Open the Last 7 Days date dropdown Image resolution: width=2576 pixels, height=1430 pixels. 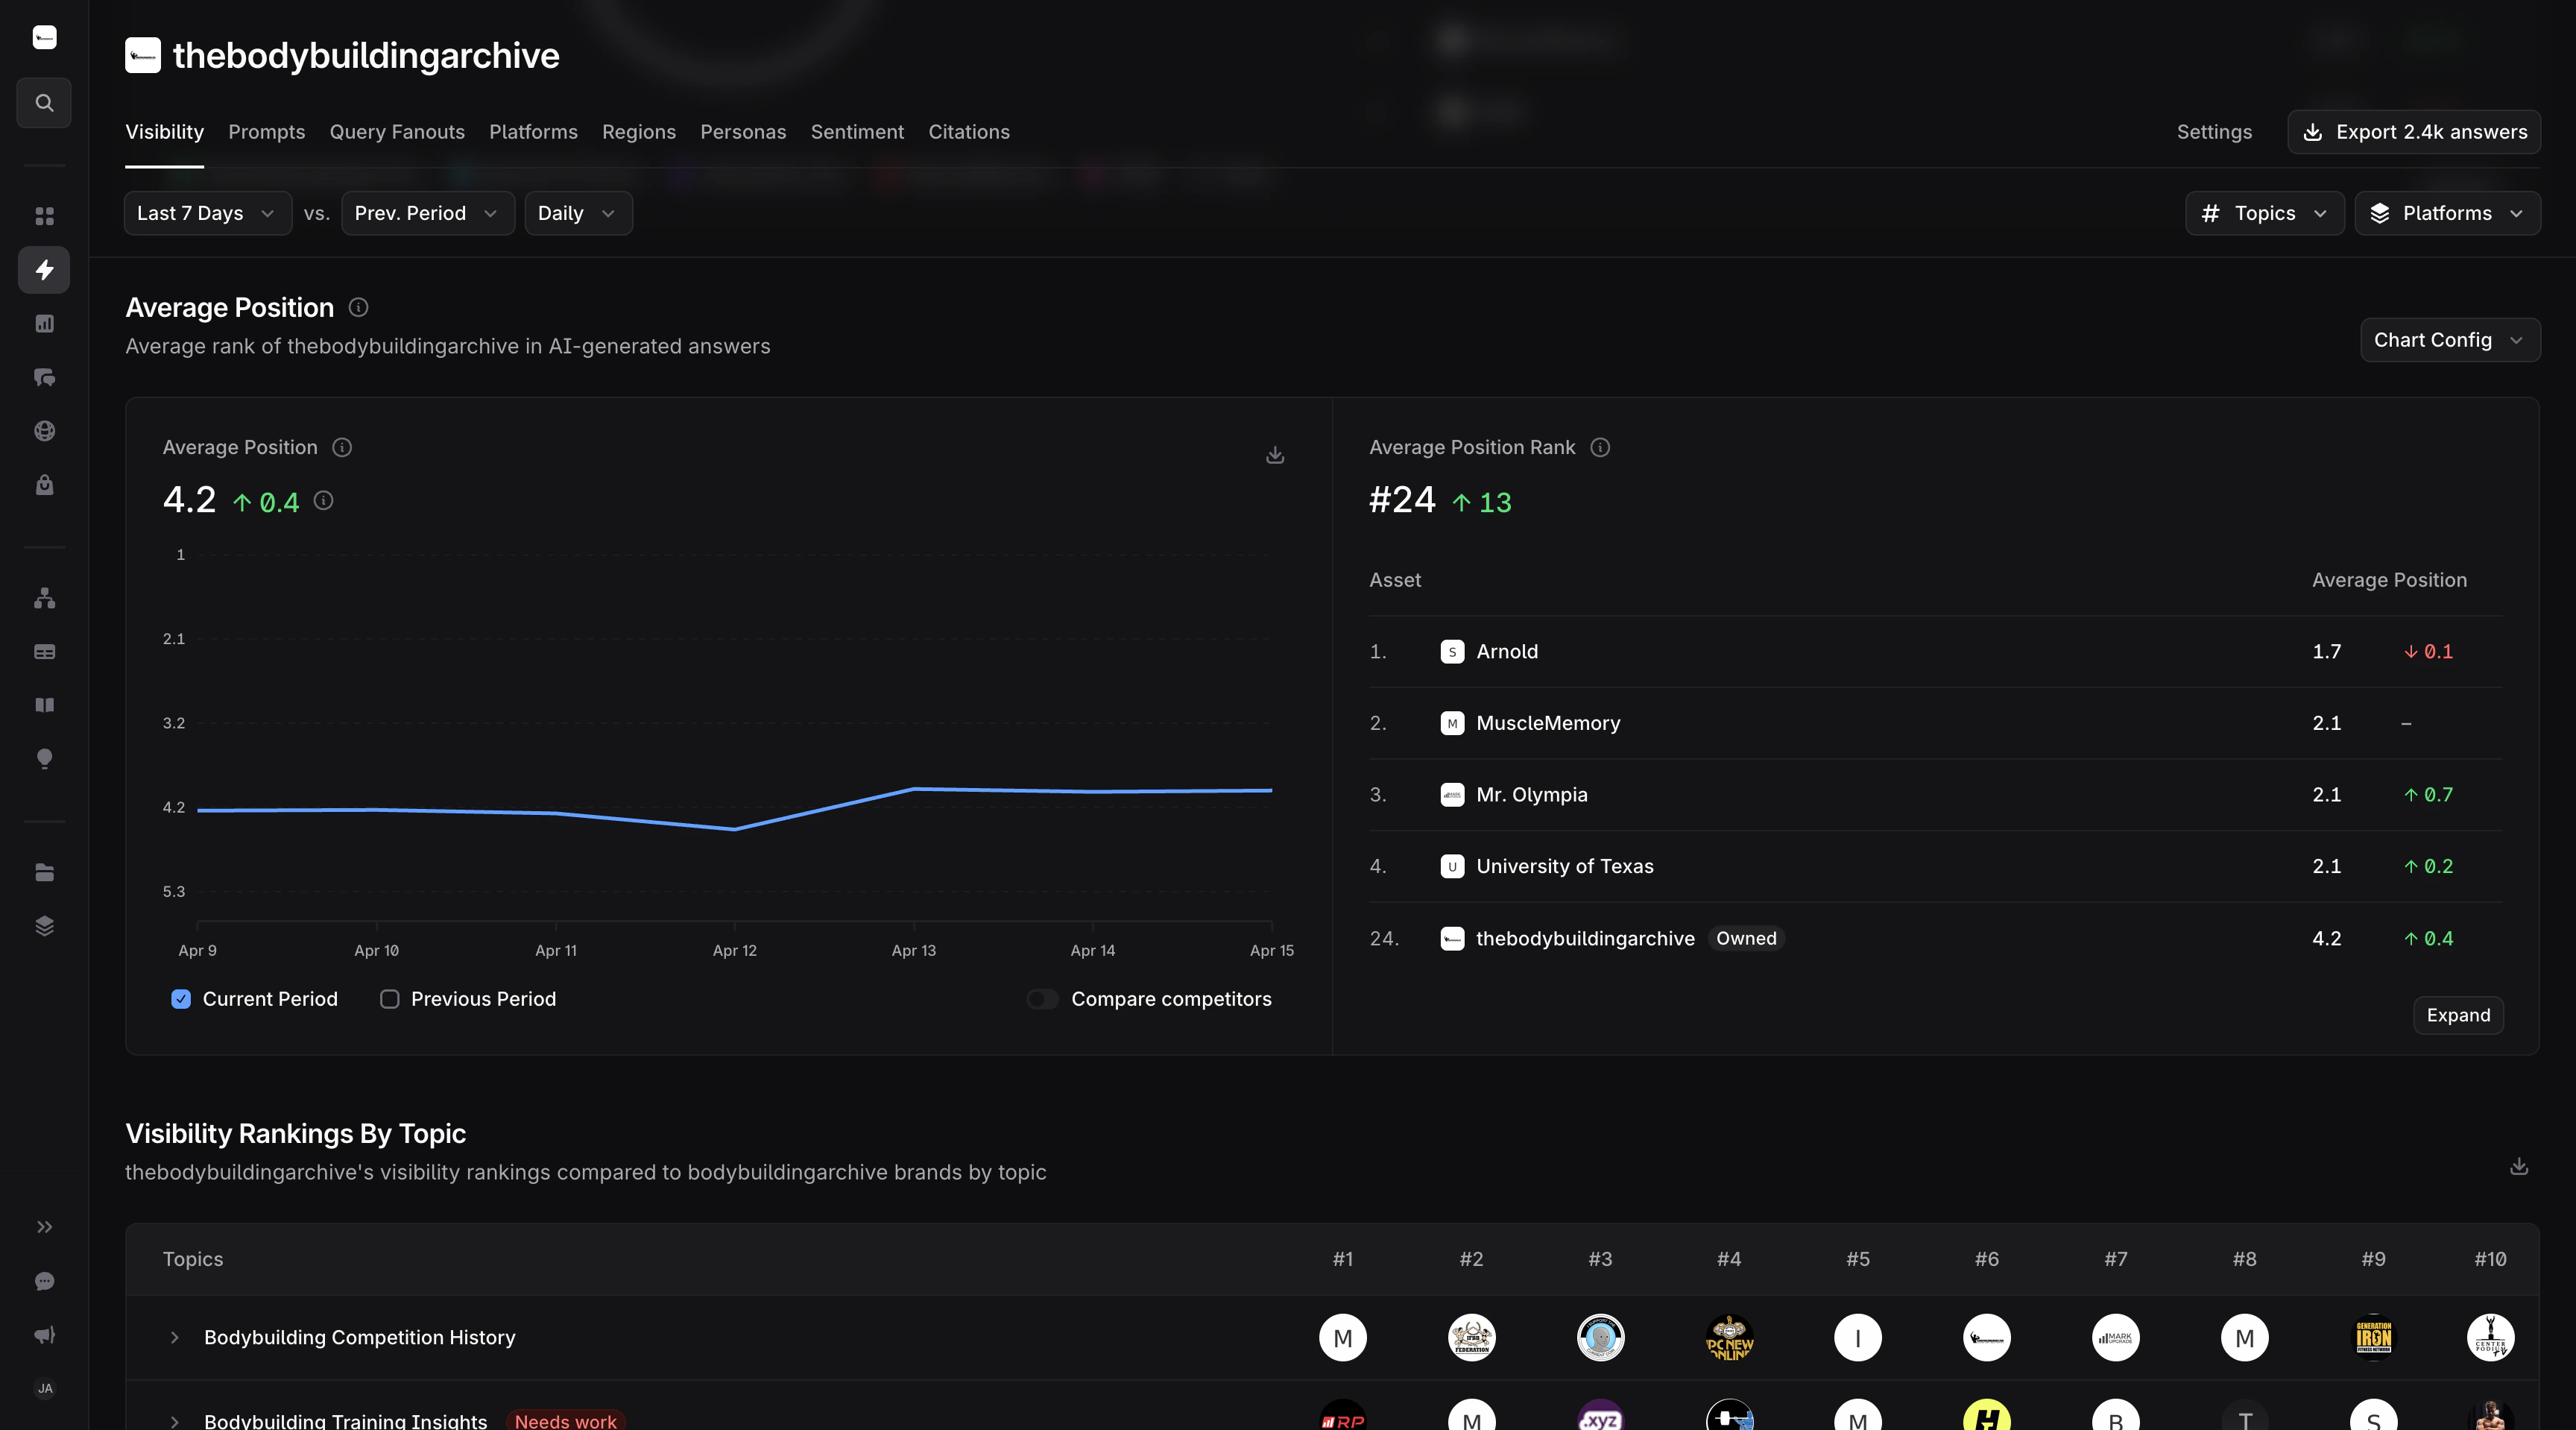(x=208, y=213)
